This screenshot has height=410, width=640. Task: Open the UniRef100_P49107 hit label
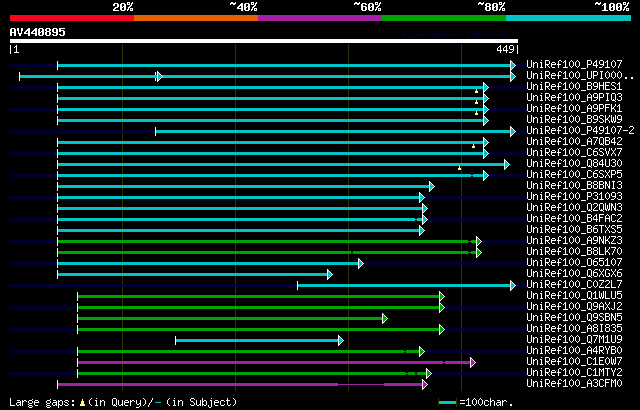pos(574,64)
